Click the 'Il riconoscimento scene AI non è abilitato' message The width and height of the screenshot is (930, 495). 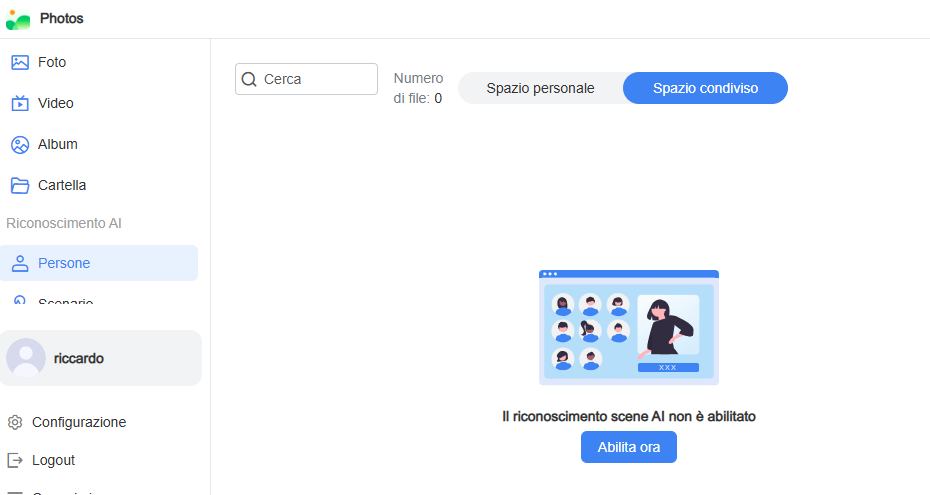(x=629, y=417)
